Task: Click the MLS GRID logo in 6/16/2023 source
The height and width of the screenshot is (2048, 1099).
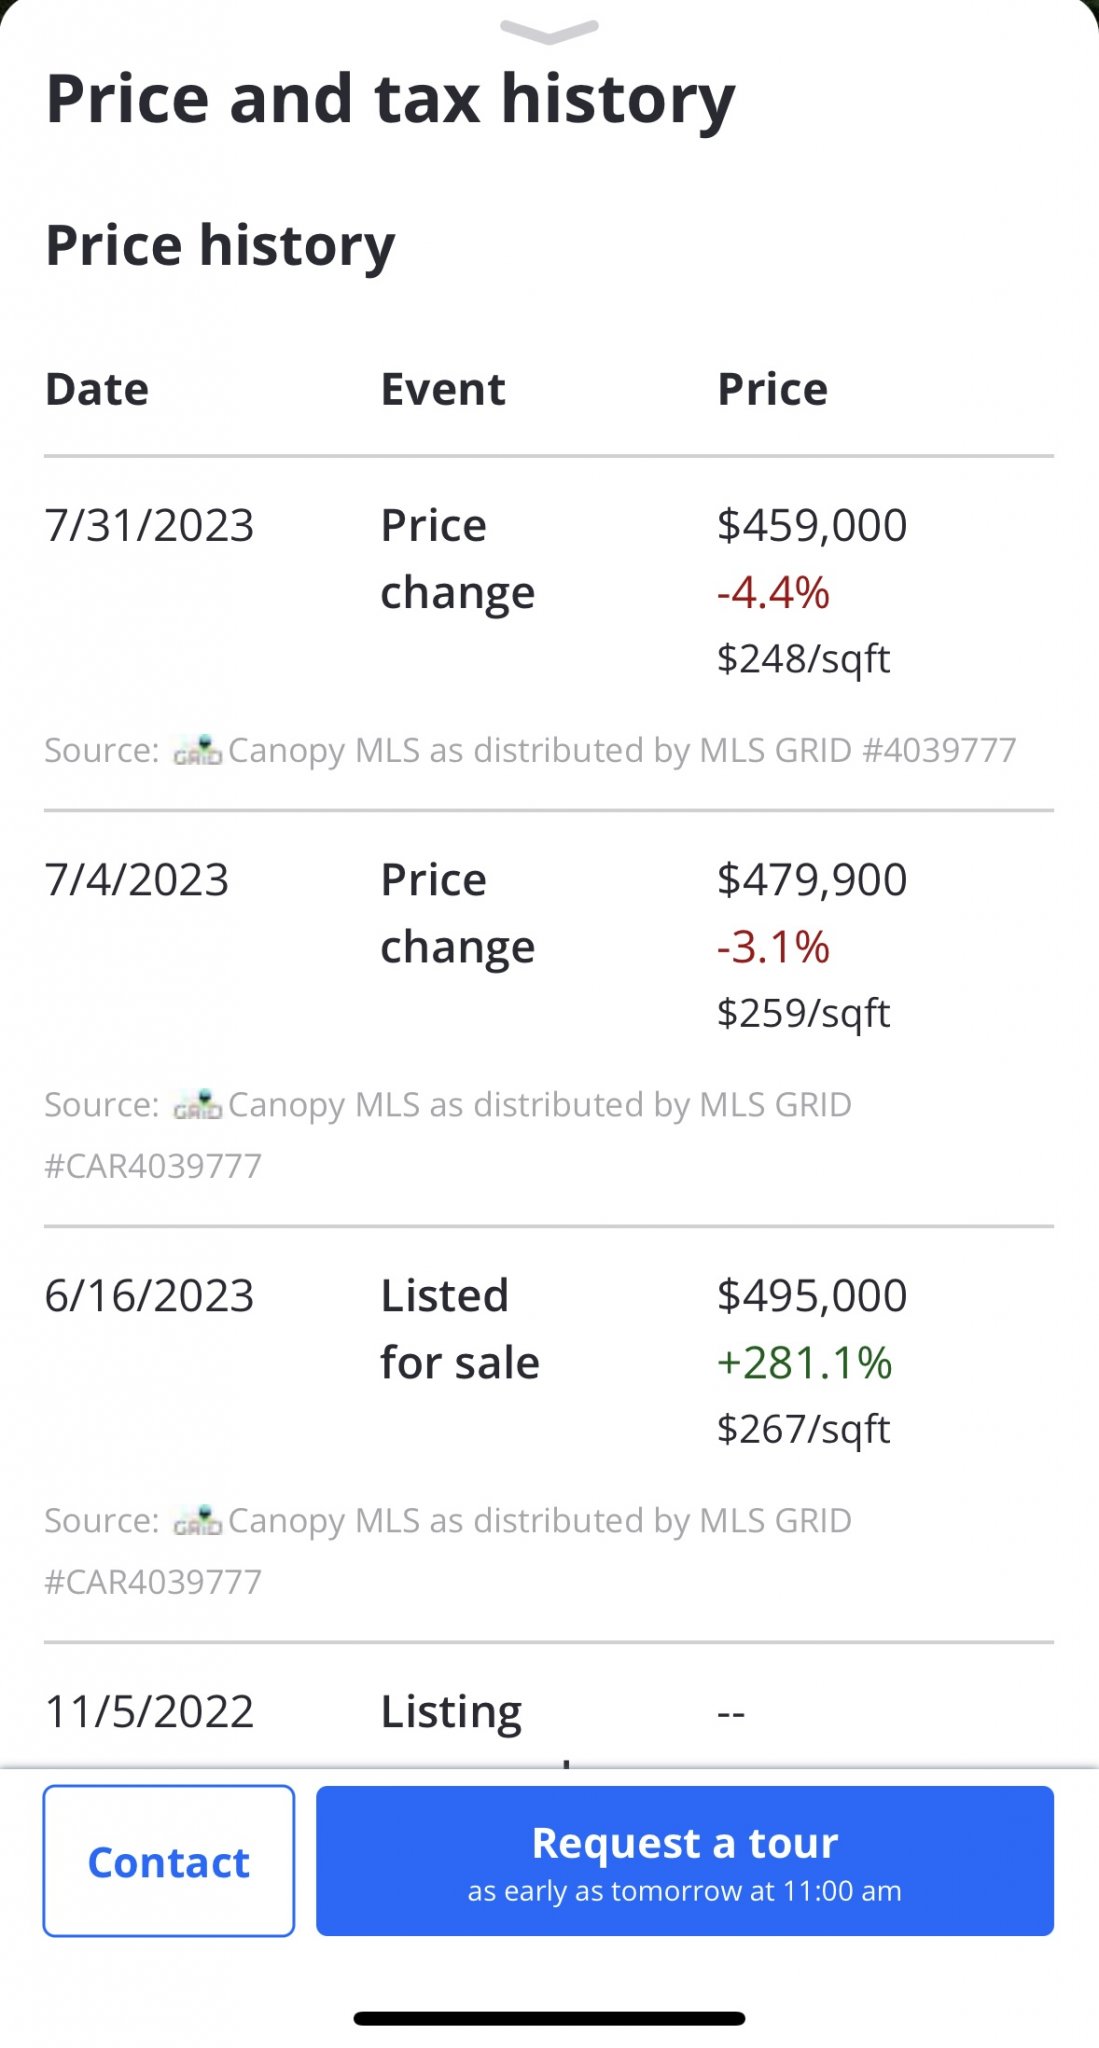Action: coord(197,1520)
